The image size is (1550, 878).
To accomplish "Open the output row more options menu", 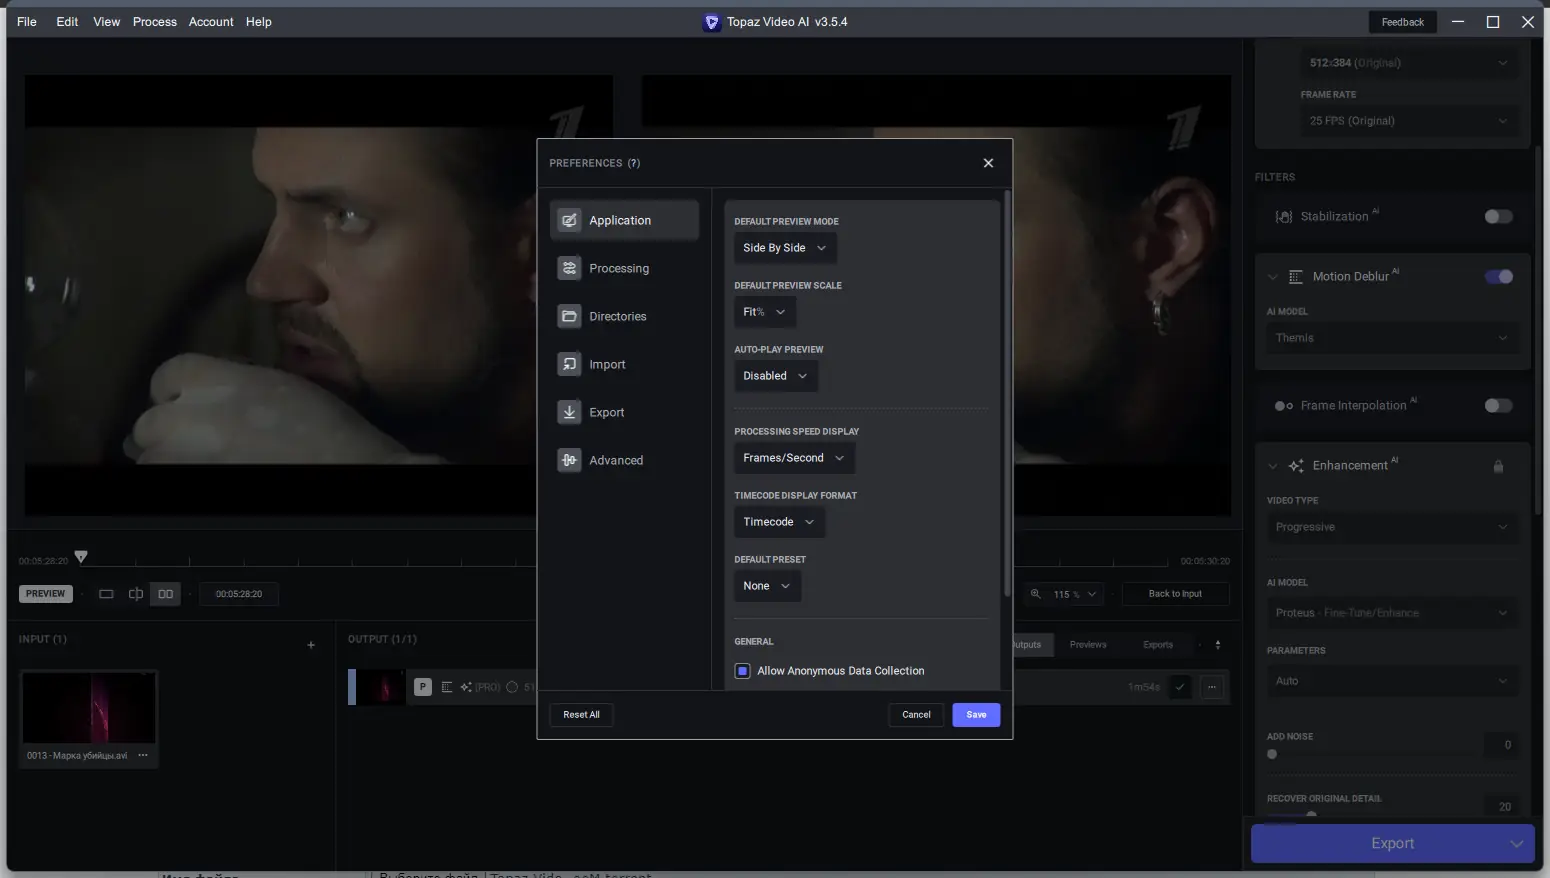I will click(x=1212, y=687).
